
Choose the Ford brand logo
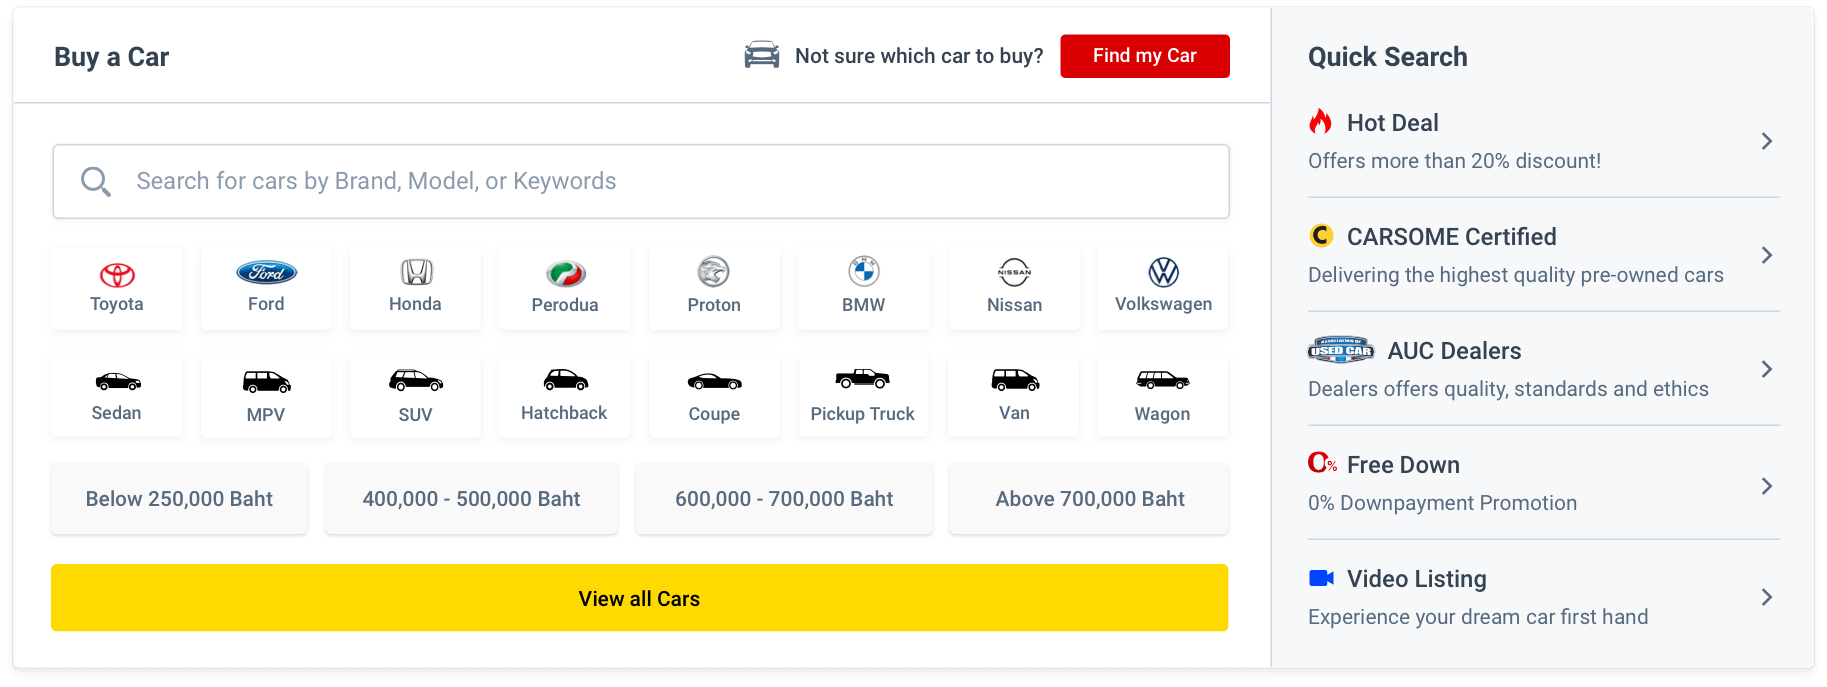(266, 272)
